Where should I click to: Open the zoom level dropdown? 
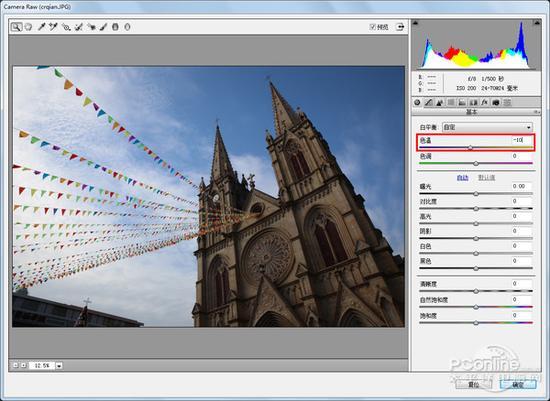tap(59, 366)
